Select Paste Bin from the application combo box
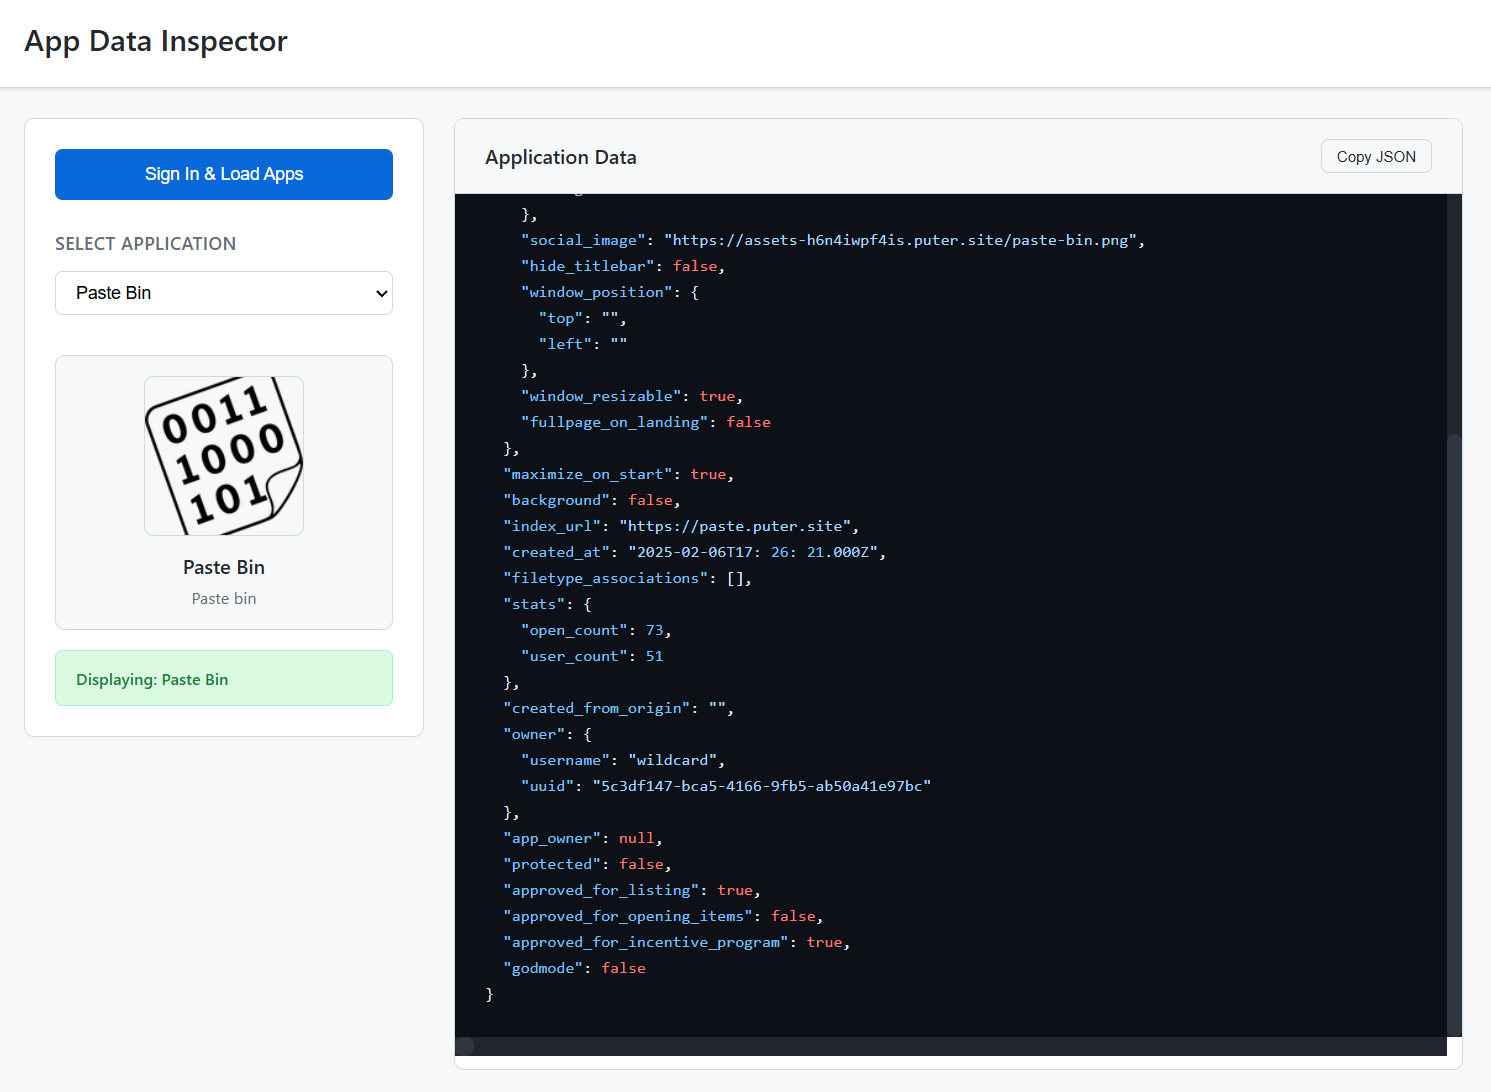 223,293
